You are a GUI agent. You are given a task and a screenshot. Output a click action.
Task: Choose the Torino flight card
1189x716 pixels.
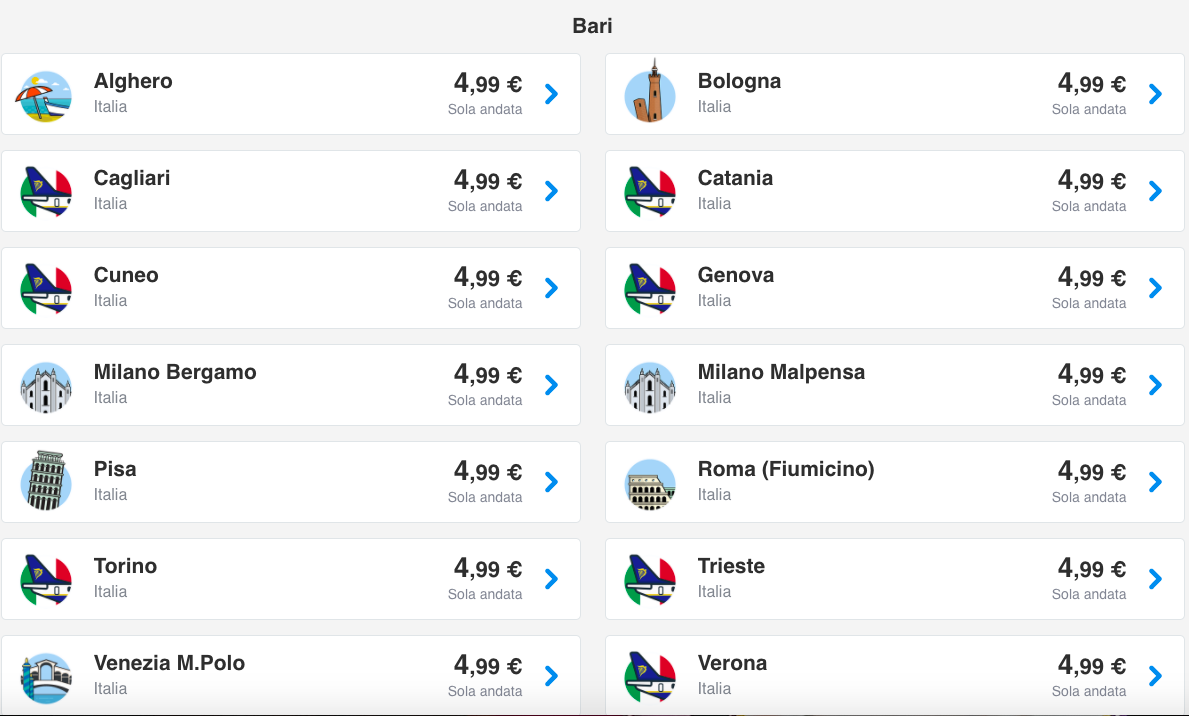(291, 579)
